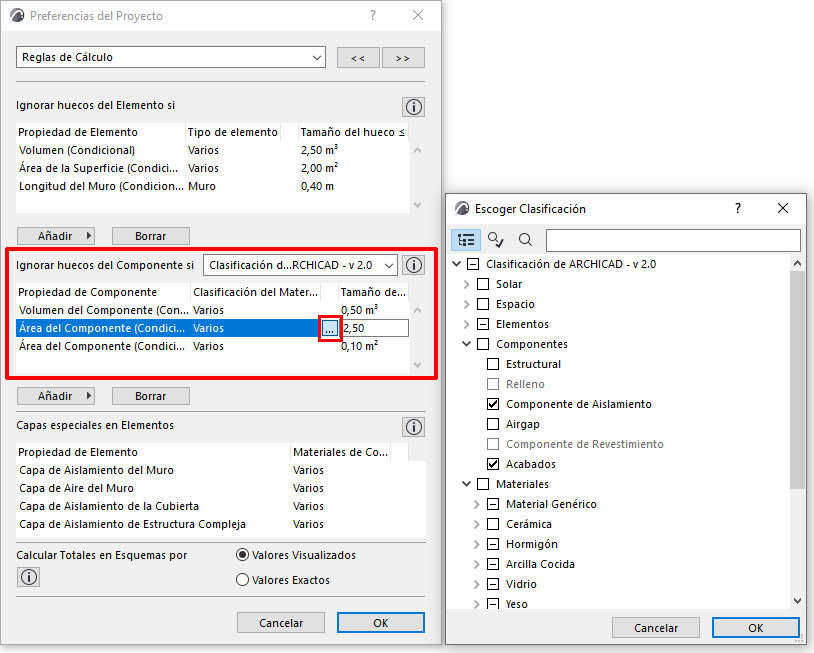Select the search-checked-items icon in Escoger Clasificación

tap(495, 240)
